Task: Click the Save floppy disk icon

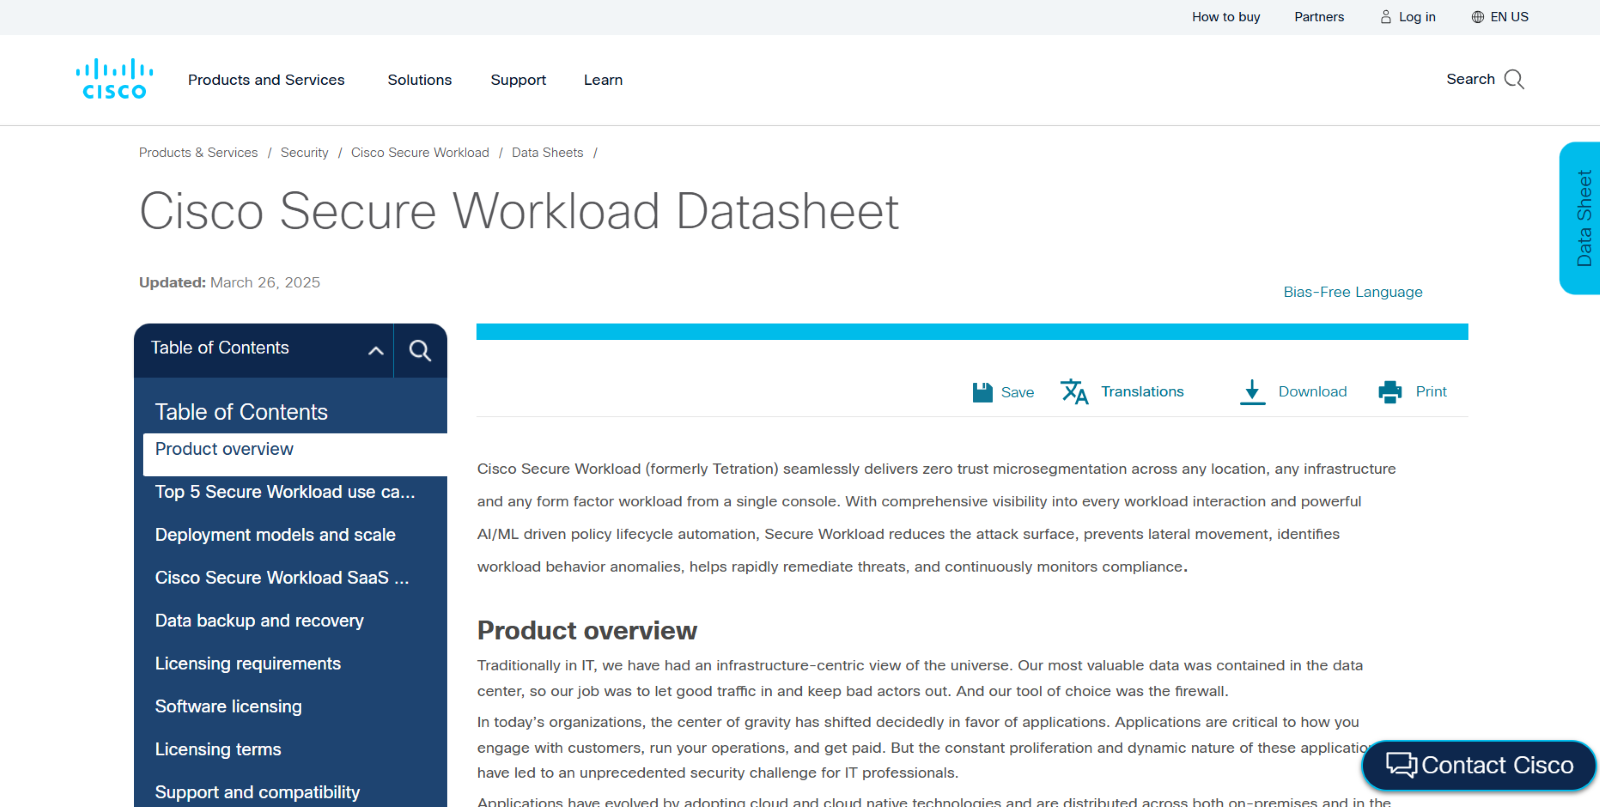Action: click(x=982, y=392)
